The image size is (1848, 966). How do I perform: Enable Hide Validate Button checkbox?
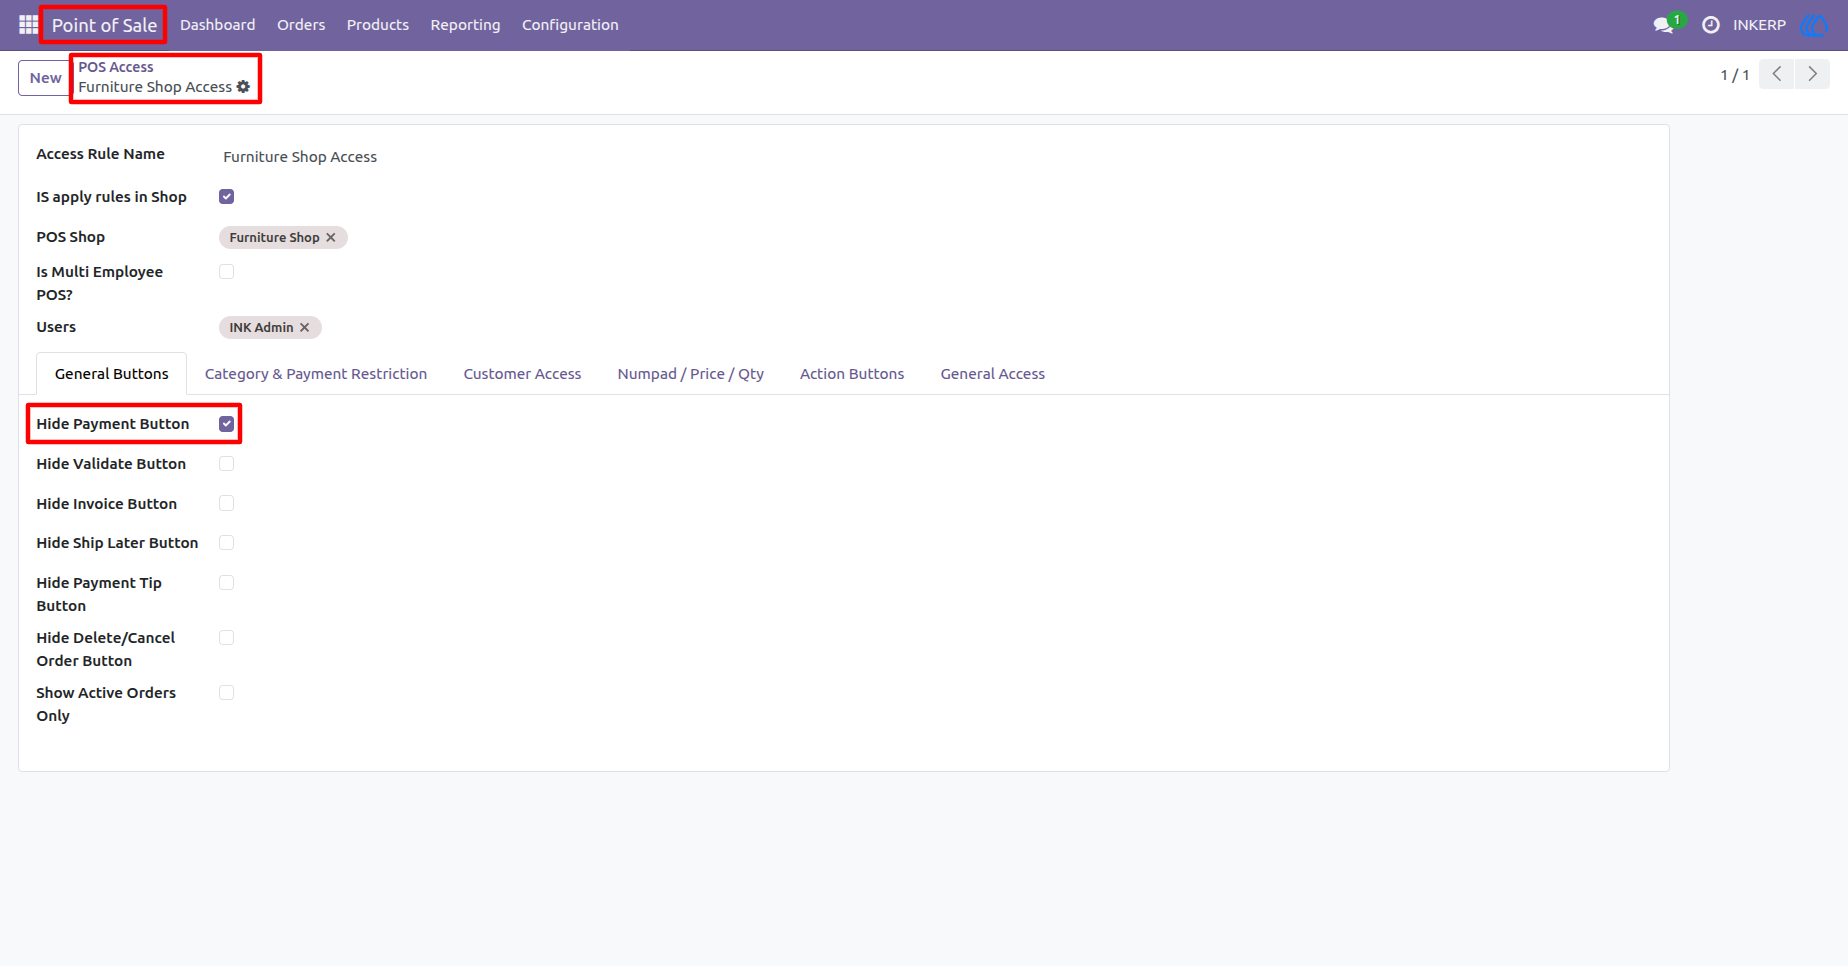coord(227,464)
